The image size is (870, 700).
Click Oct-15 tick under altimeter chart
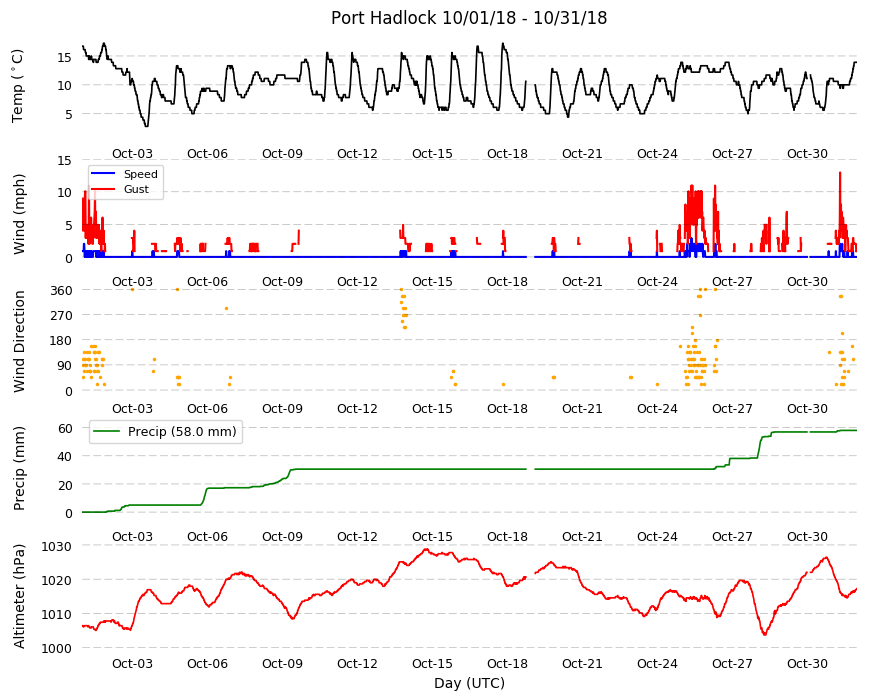tap(432, 663)
